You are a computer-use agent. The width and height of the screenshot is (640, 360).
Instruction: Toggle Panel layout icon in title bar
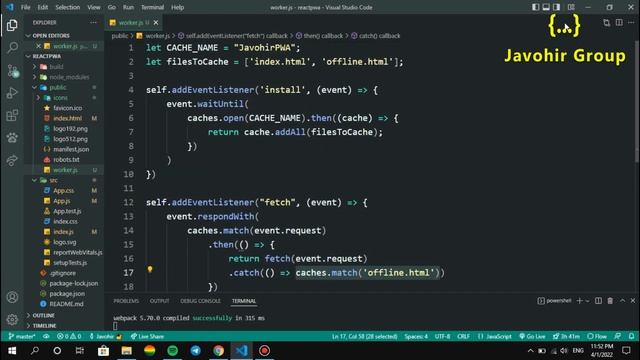point(546,7)
